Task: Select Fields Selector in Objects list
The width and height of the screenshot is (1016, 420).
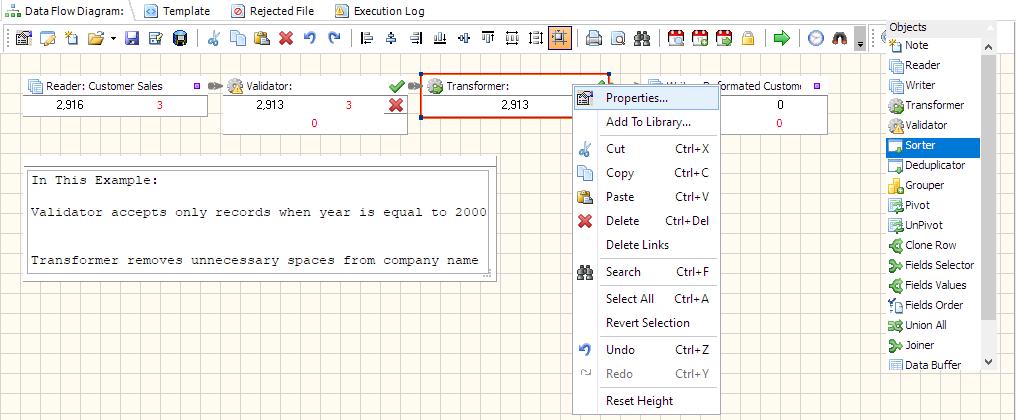Action: point(933,265)
